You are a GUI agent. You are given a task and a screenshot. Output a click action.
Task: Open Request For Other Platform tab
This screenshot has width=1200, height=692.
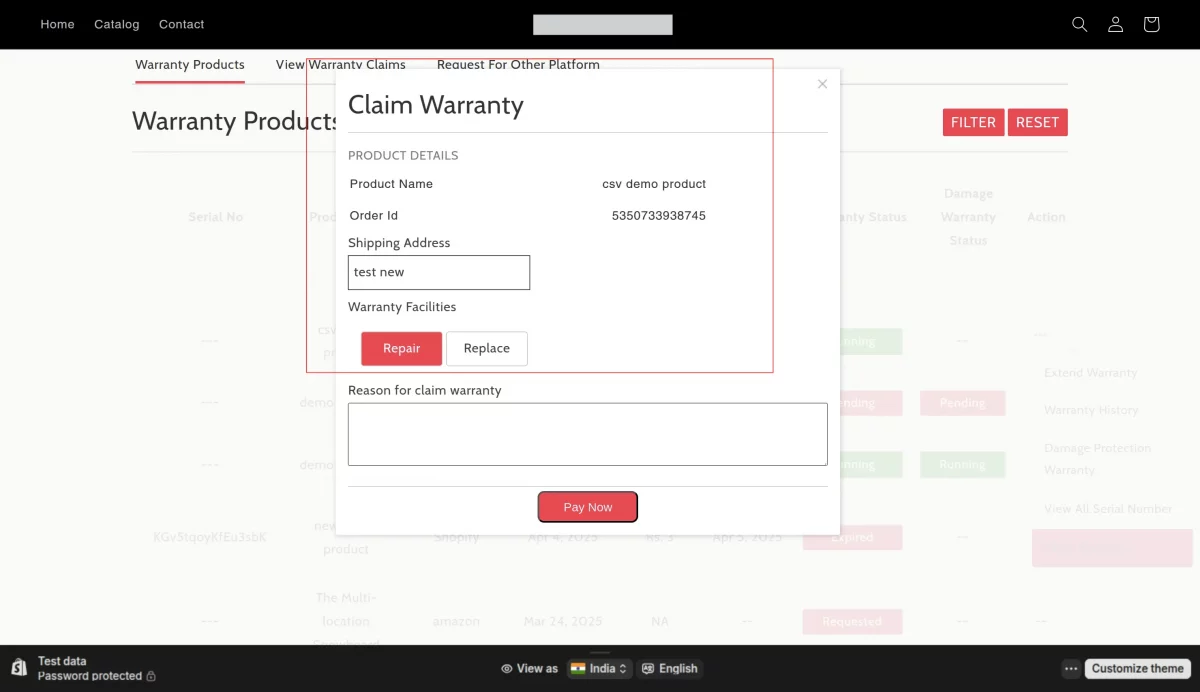click(518, 64)
